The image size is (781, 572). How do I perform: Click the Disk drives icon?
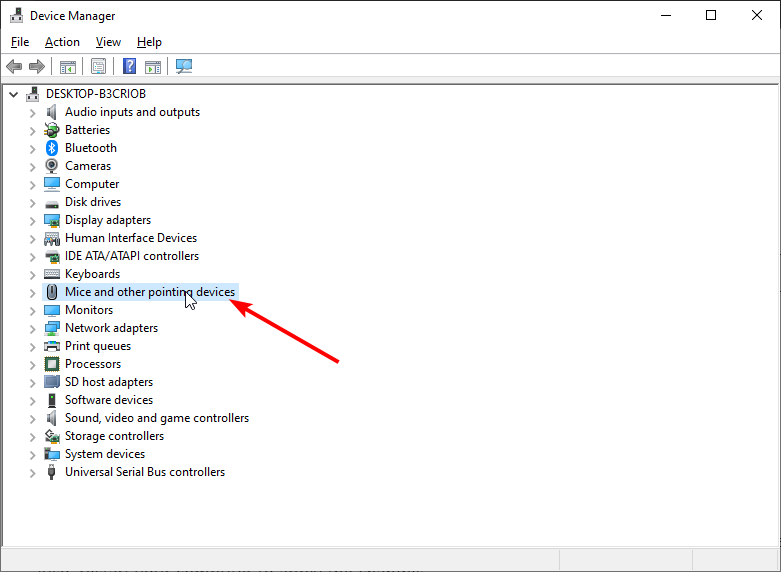(52, 203)
